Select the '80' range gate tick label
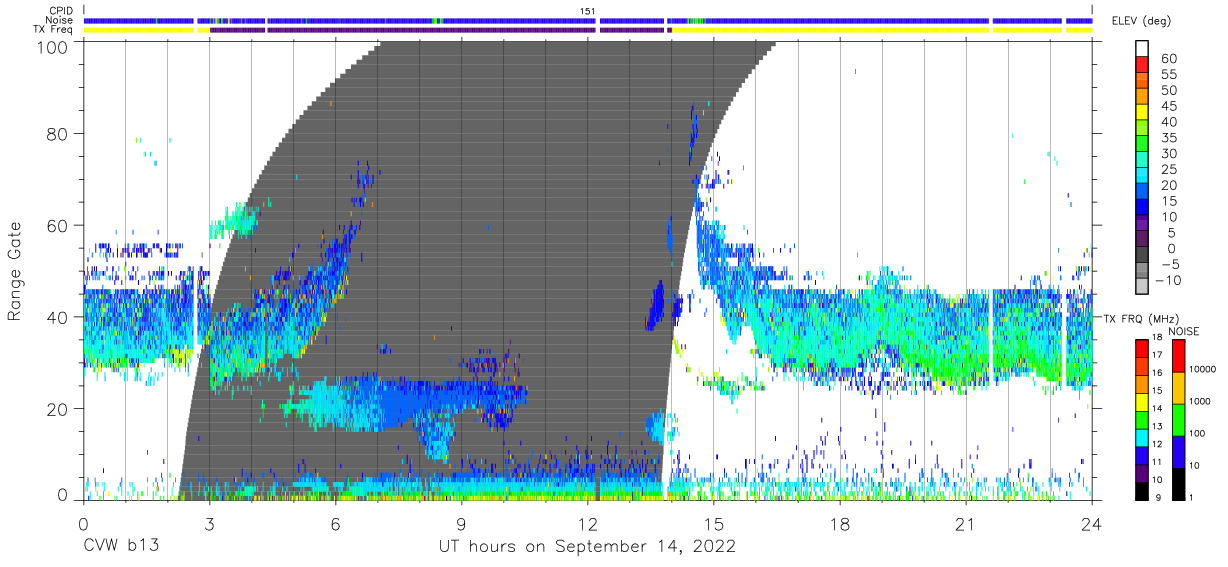This screenshot has height=567, width=1228. click(58, 134)
